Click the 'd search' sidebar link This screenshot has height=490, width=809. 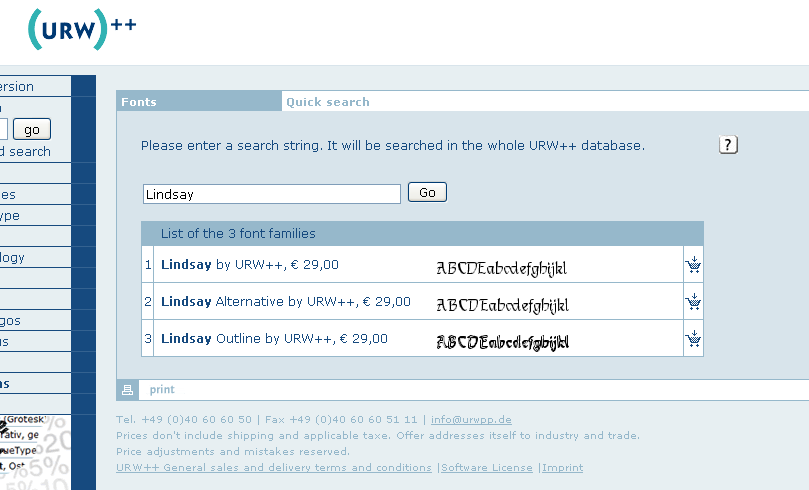pos(25,152)
